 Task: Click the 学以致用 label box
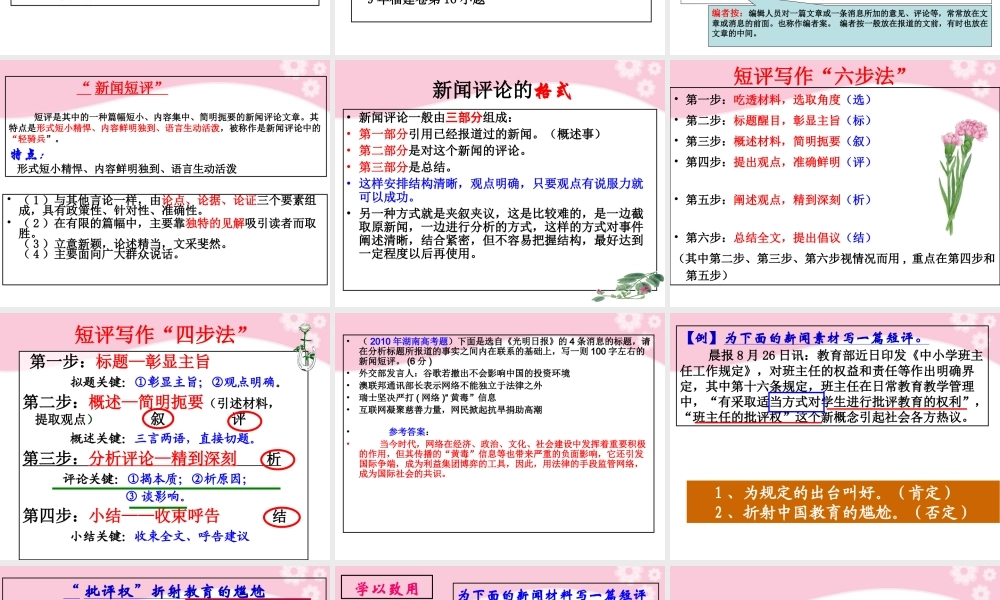[x=387, y=587]
